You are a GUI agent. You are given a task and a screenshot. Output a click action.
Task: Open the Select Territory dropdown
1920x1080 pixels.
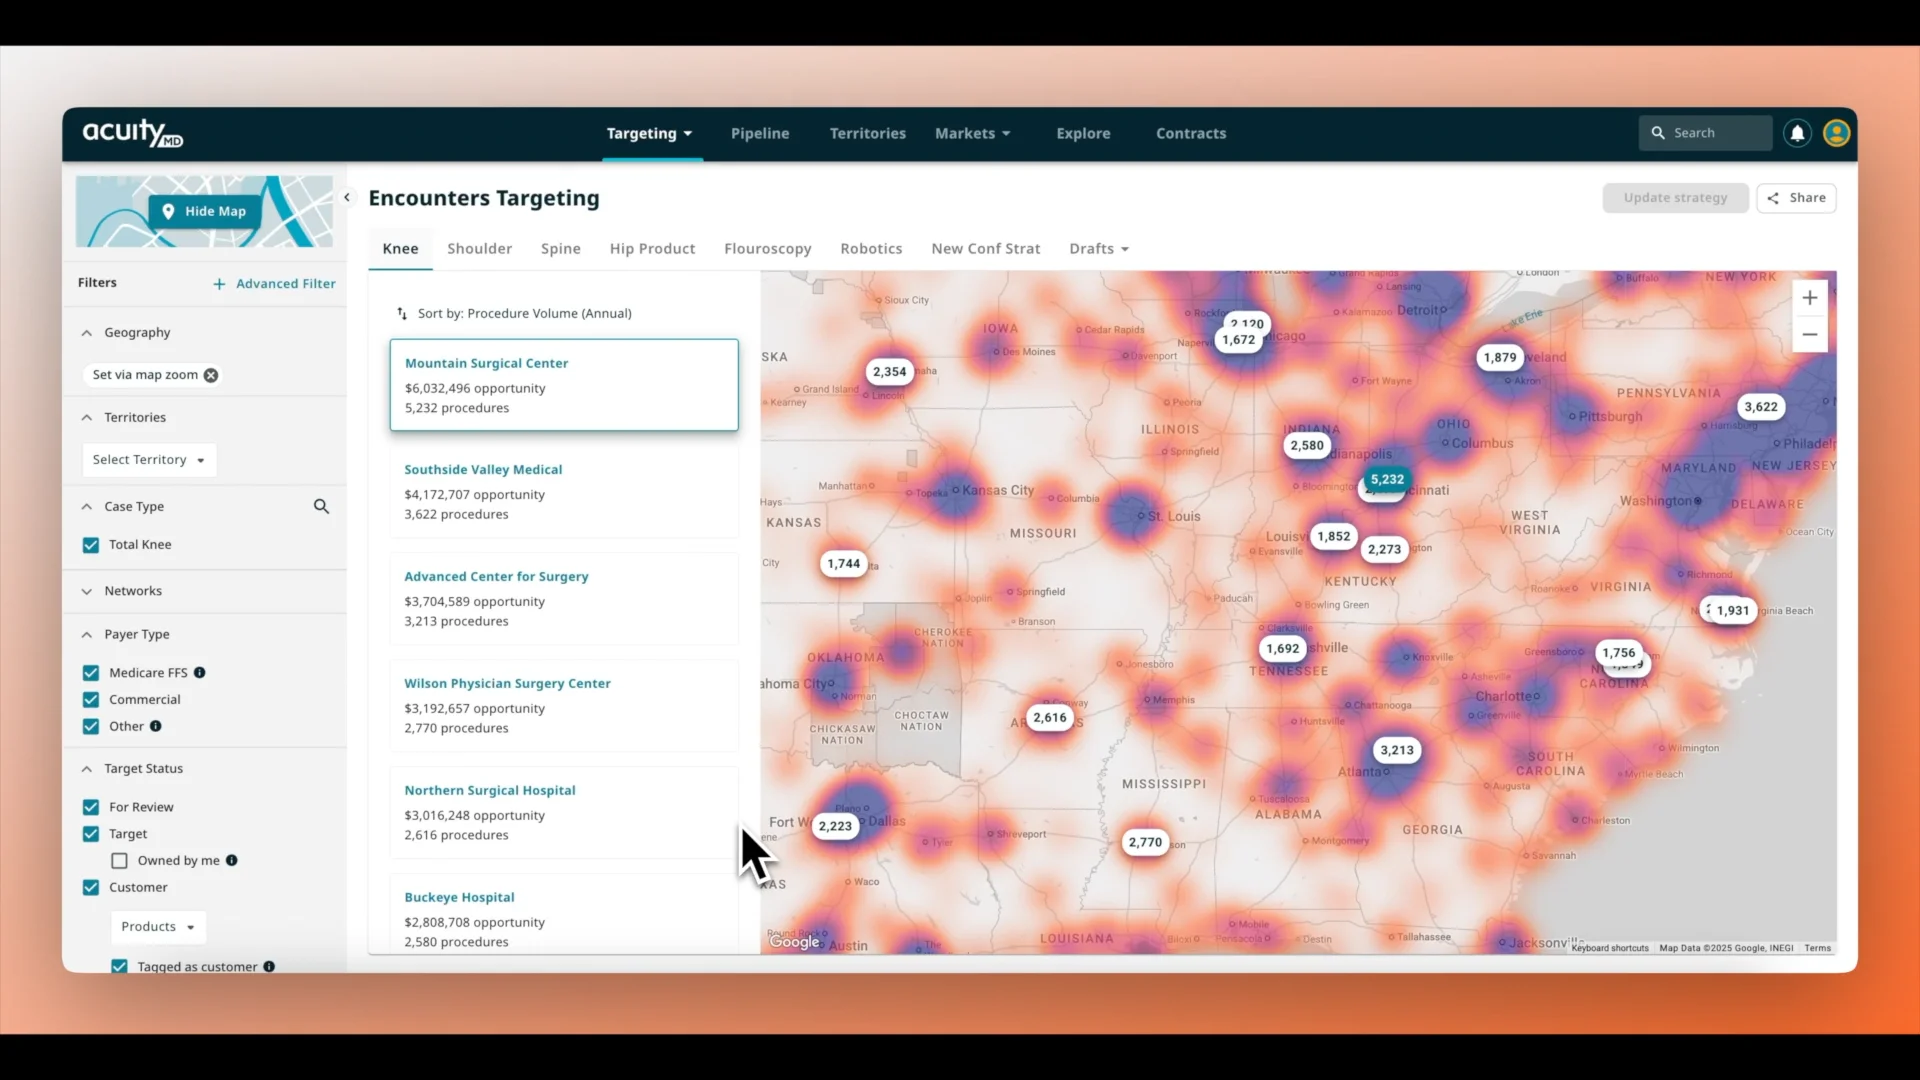pyautogui.click(x=148, y=460)
